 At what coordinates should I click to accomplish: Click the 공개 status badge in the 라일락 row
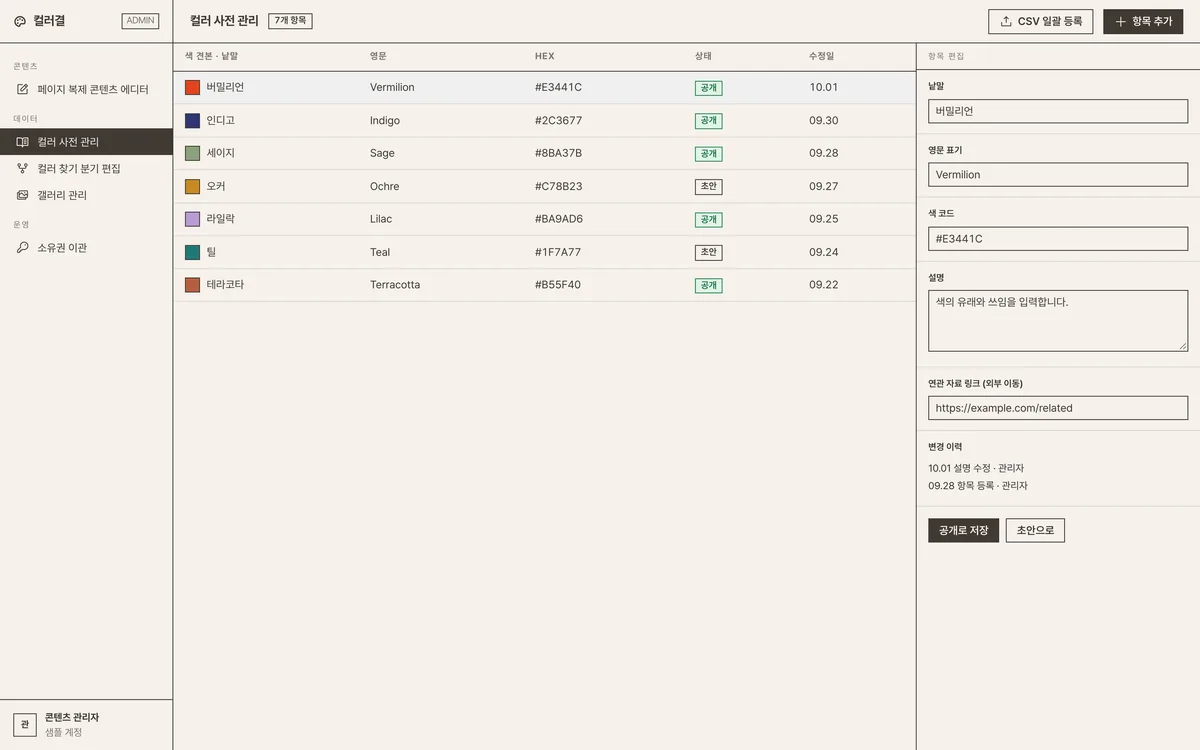pyautogui.click(x=708, y=220)
